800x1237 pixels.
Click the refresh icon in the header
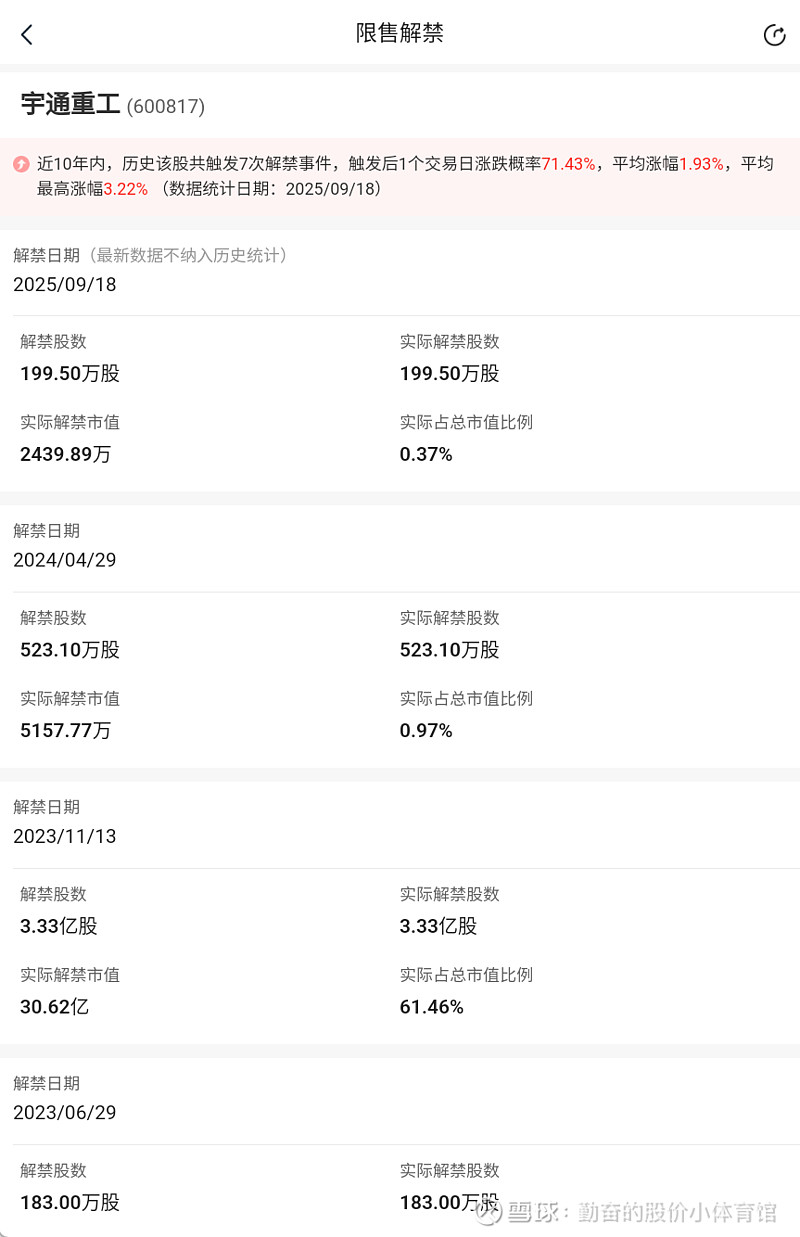[774, 35]
